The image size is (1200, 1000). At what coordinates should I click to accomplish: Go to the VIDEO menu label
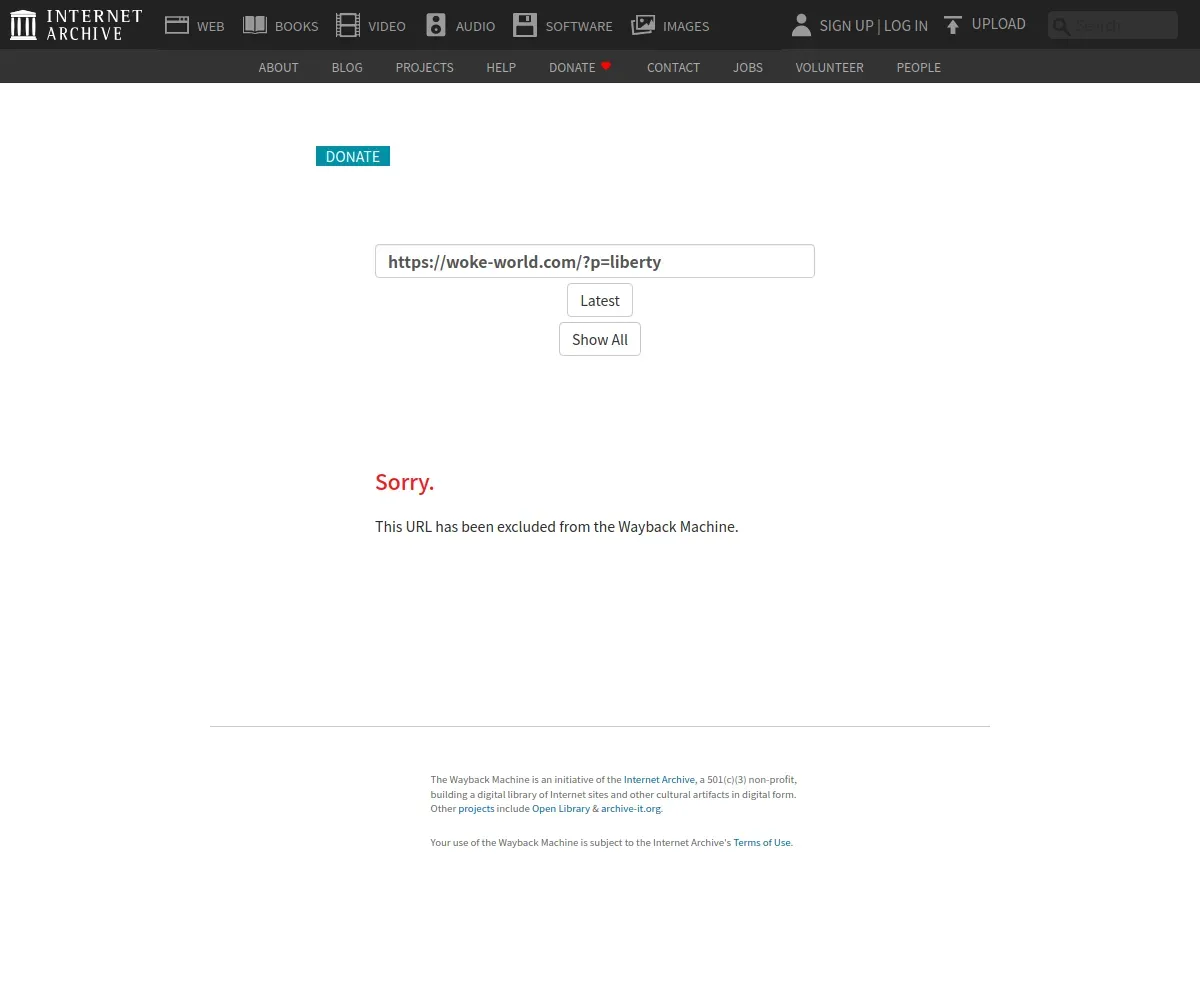point(387,26)
